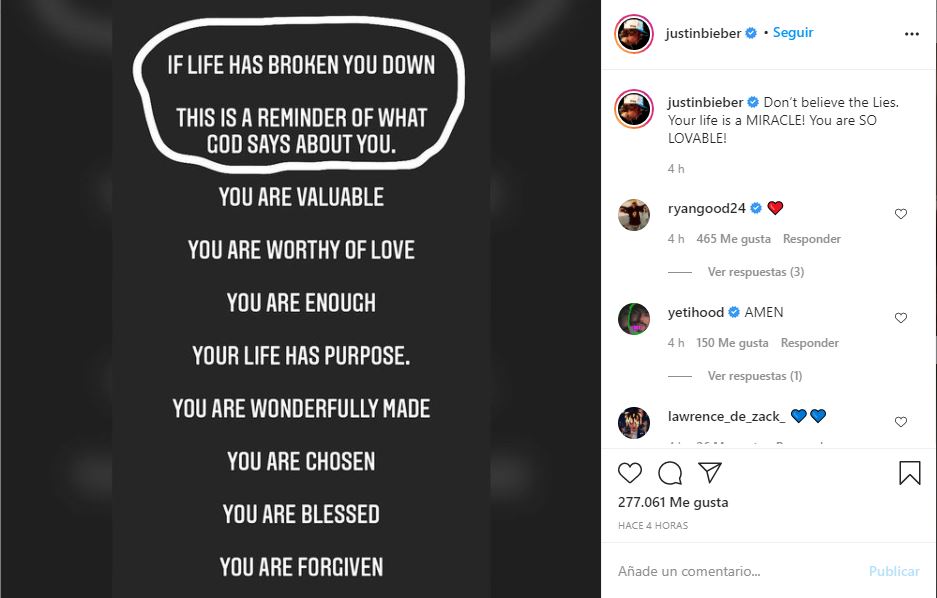The height and width of the screenshot is (598, 937).
Task: Open ryangood24's profile avatar
Action: (634, 214)
